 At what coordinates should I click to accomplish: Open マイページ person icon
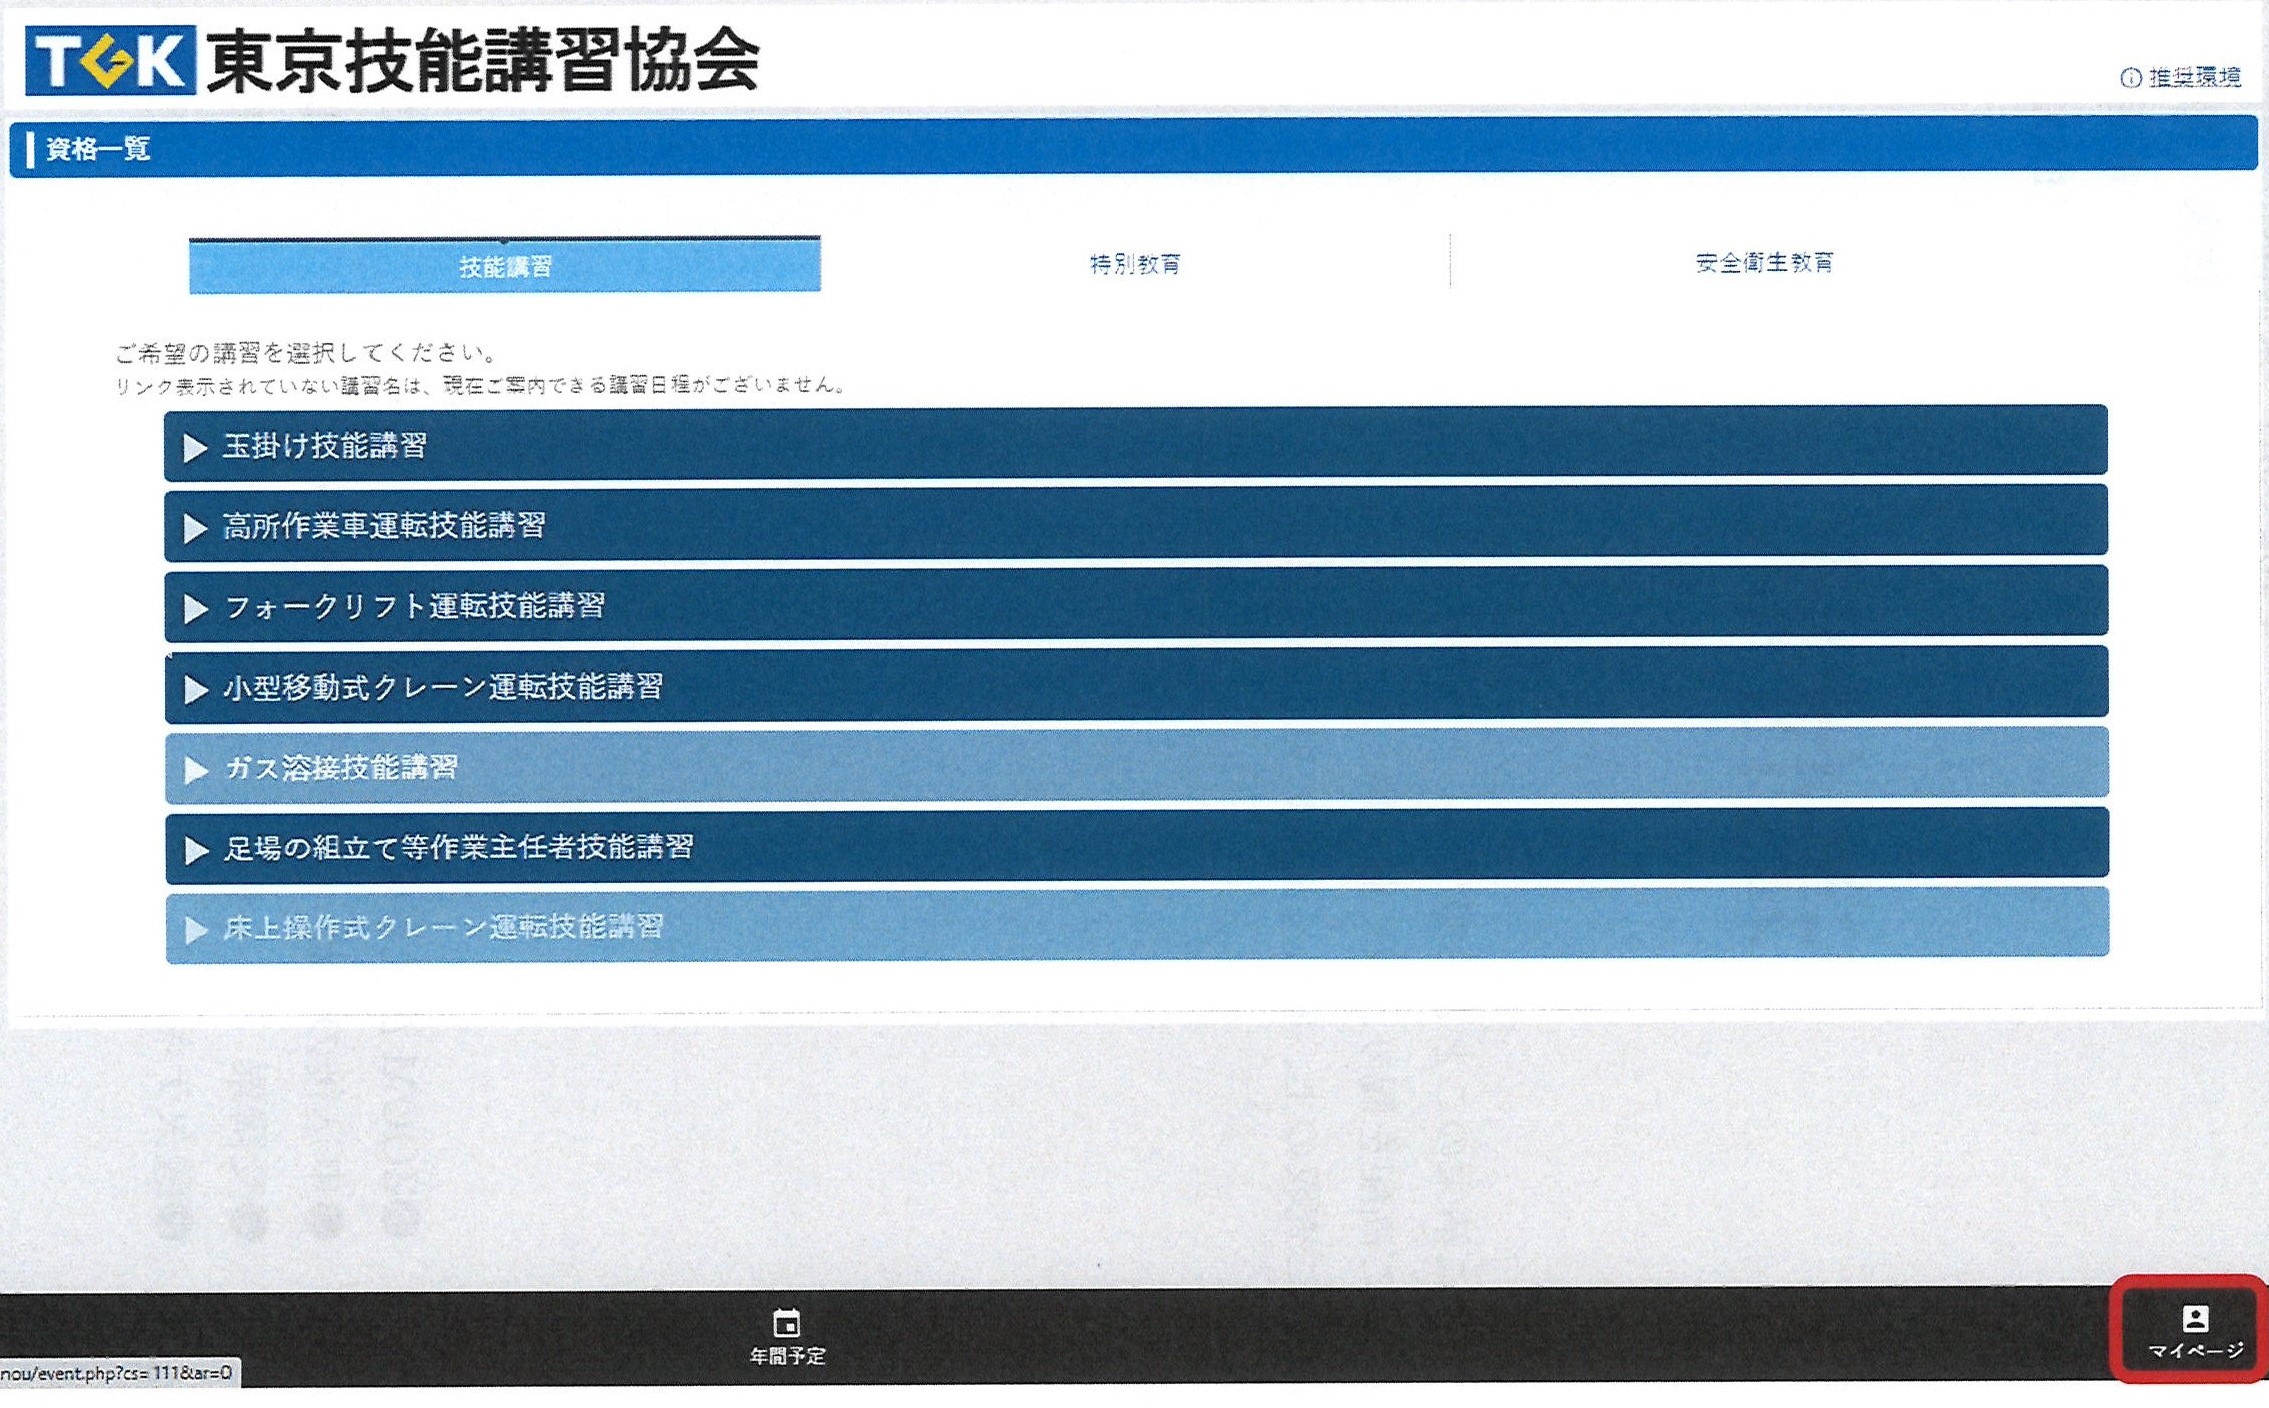pos(2195,1318)
